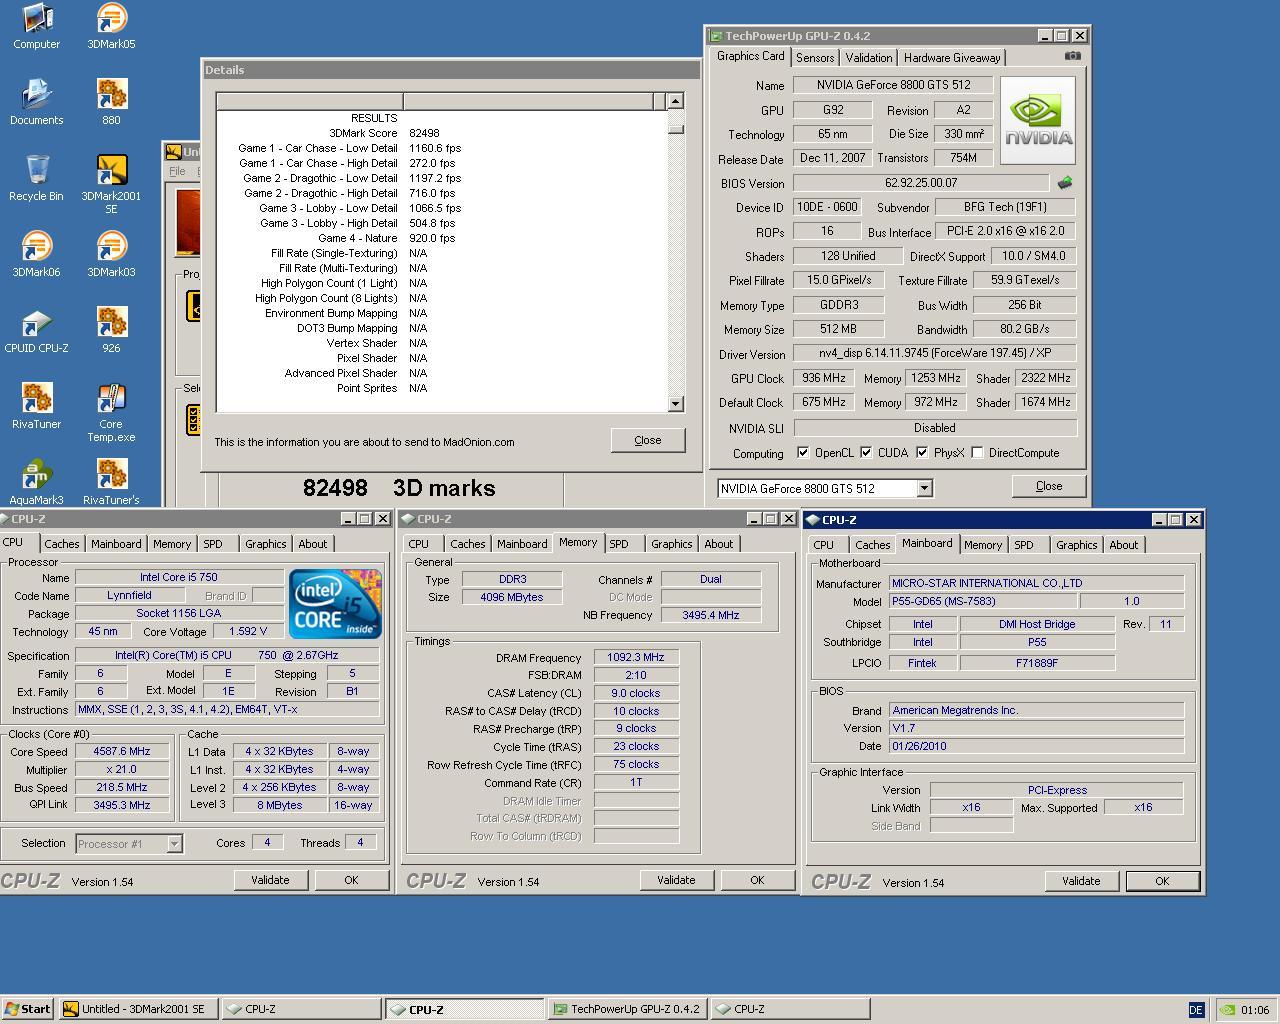Open Graphics tab in right CPU-Z window

(1076, 545)
